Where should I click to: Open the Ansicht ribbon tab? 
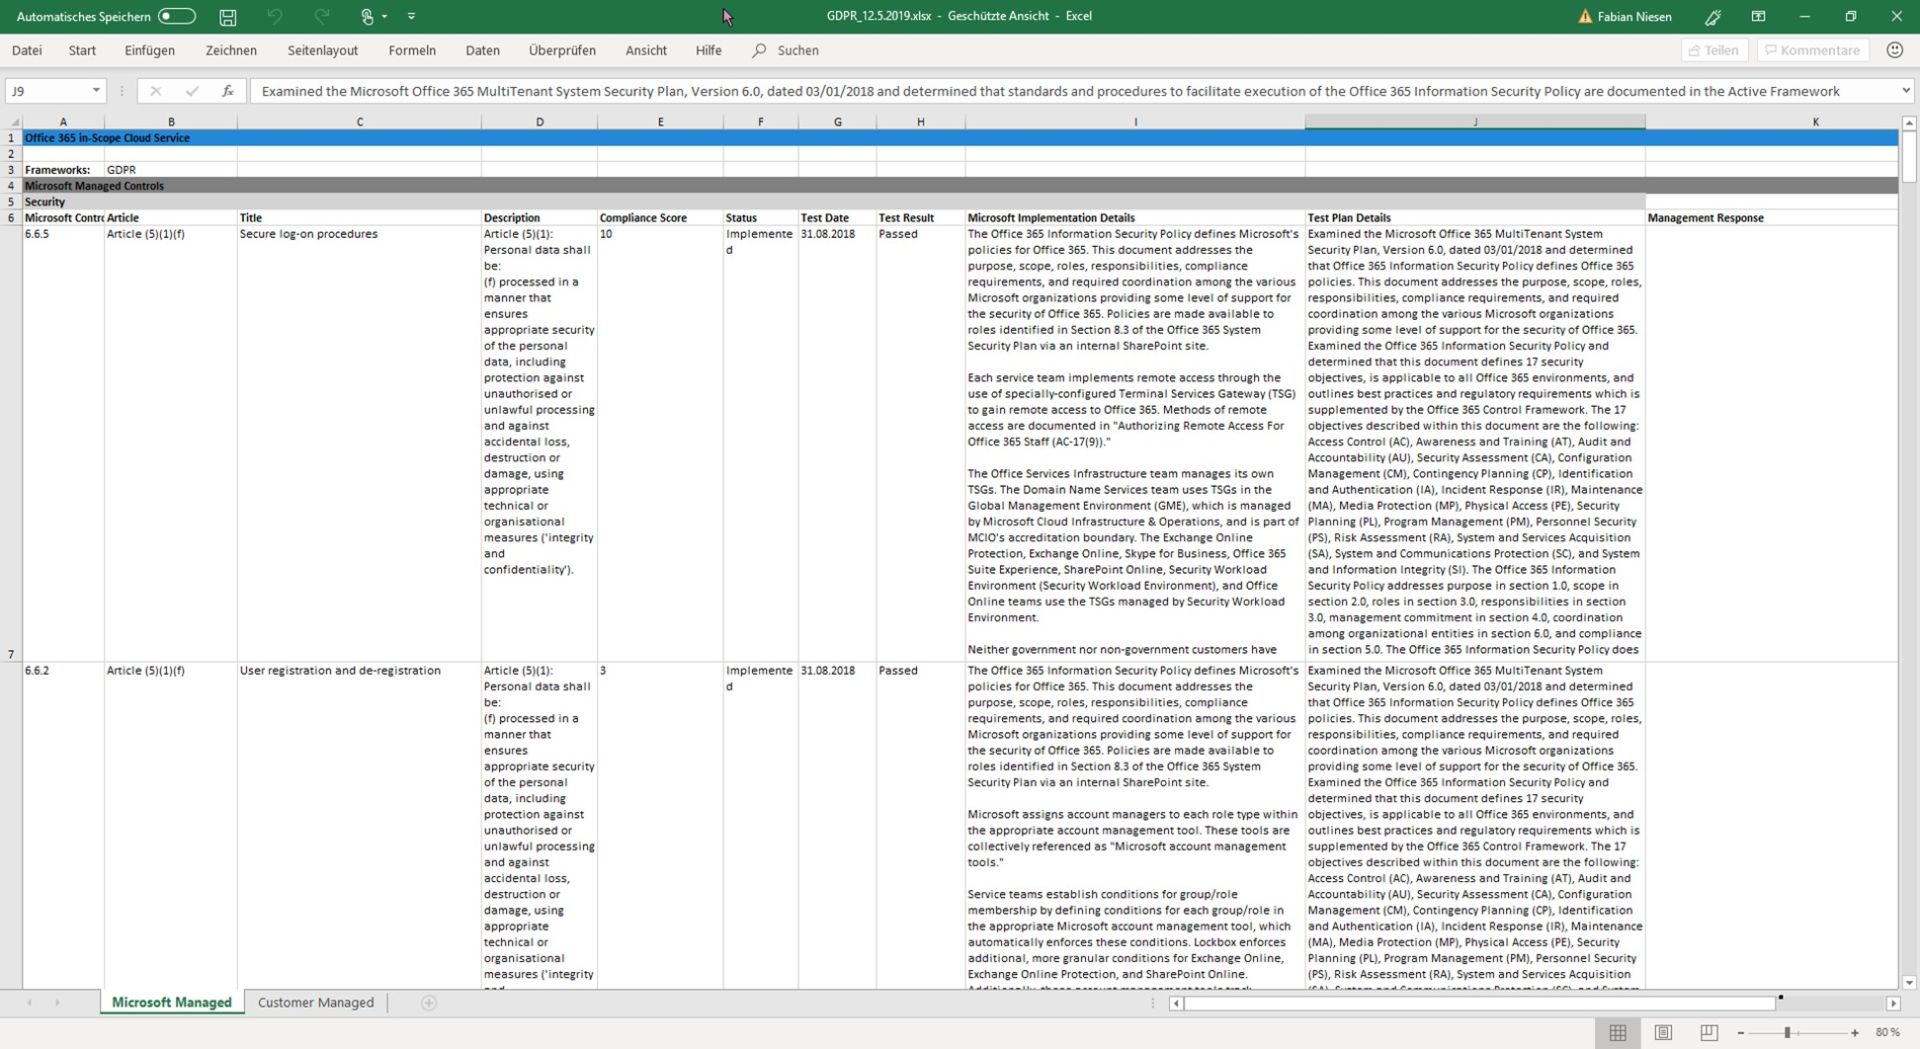tap(646, 50)
